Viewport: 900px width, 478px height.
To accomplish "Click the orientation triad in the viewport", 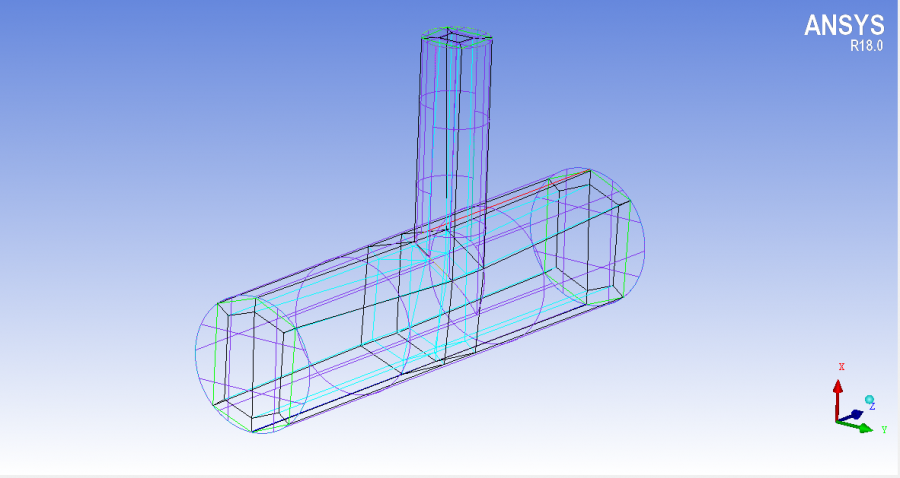I will point(860,400).
